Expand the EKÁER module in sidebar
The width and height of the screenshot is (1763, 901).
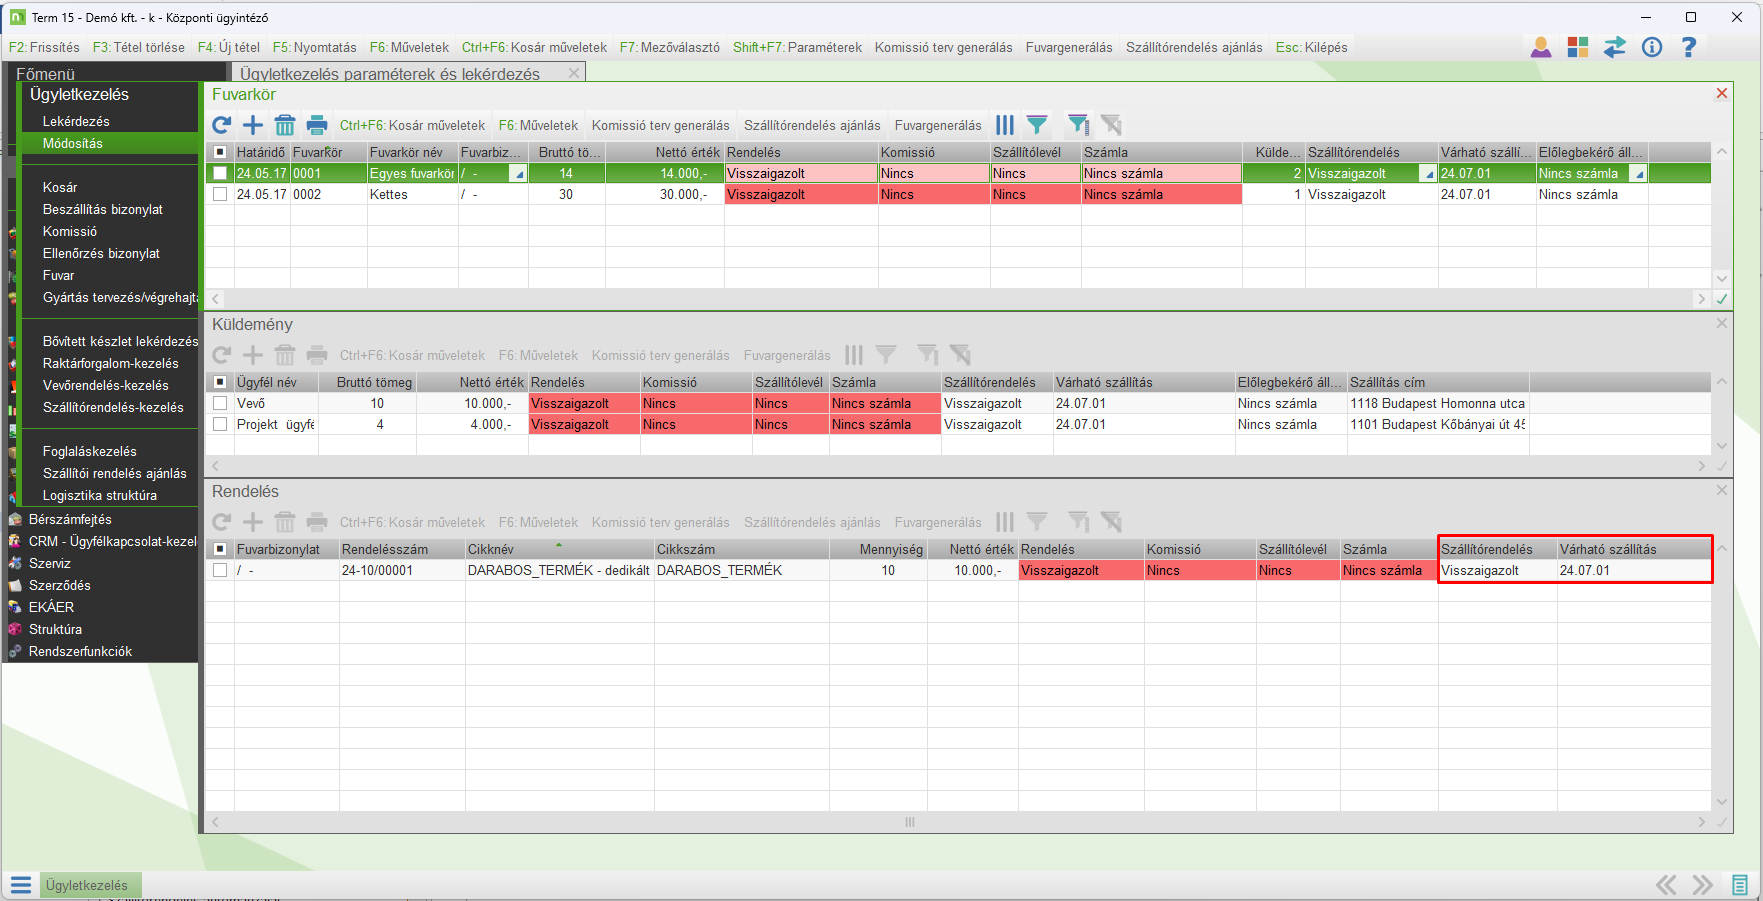pyautogui.click(x=51, y=607)
